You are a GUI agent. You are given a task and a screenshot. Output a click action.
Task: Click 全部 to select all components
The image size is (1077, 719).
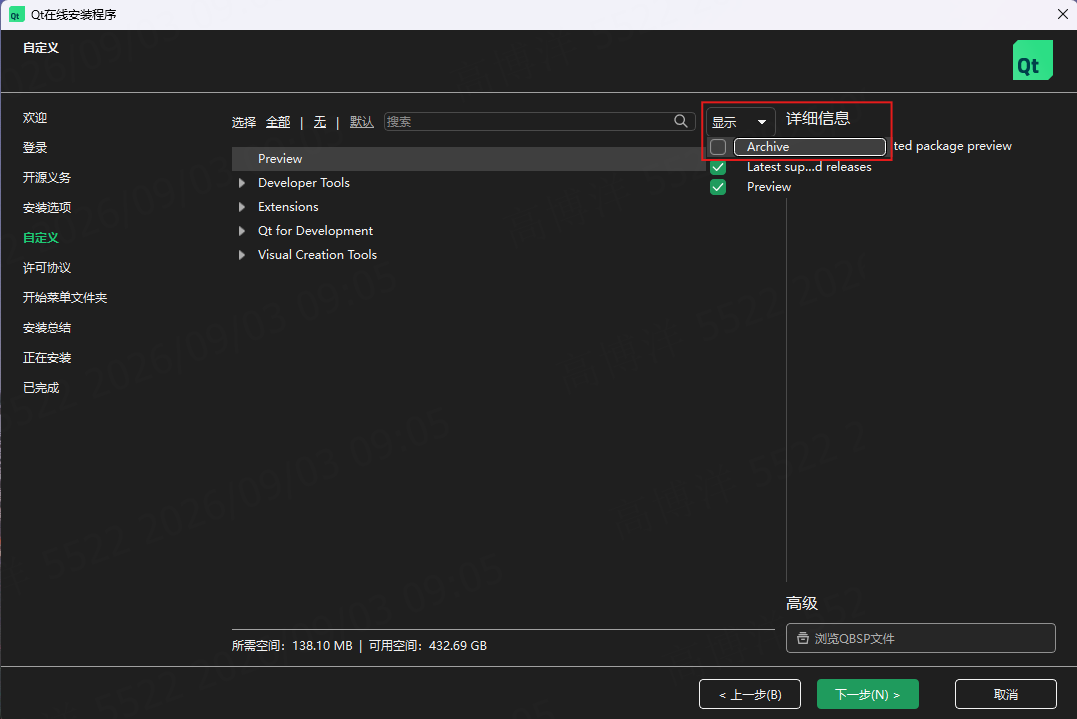(x=278, y=122)
